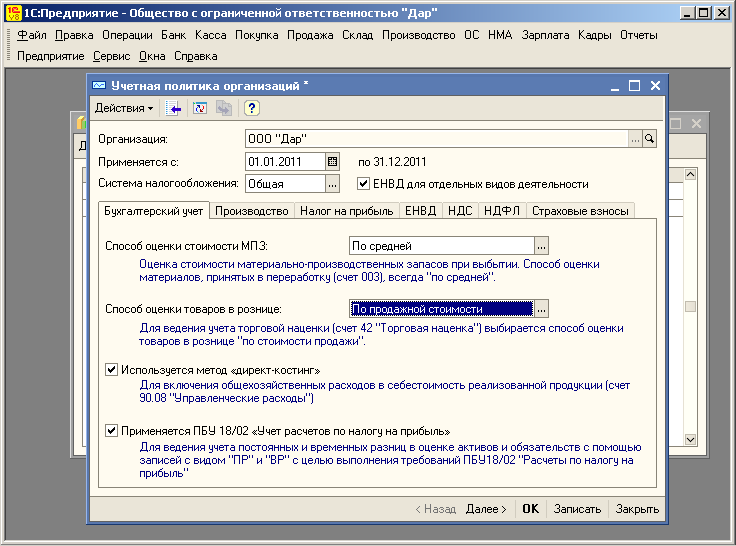Uncheck Используется метод «директ-костинг»
736x546 pixels.
tap(111, 369)
